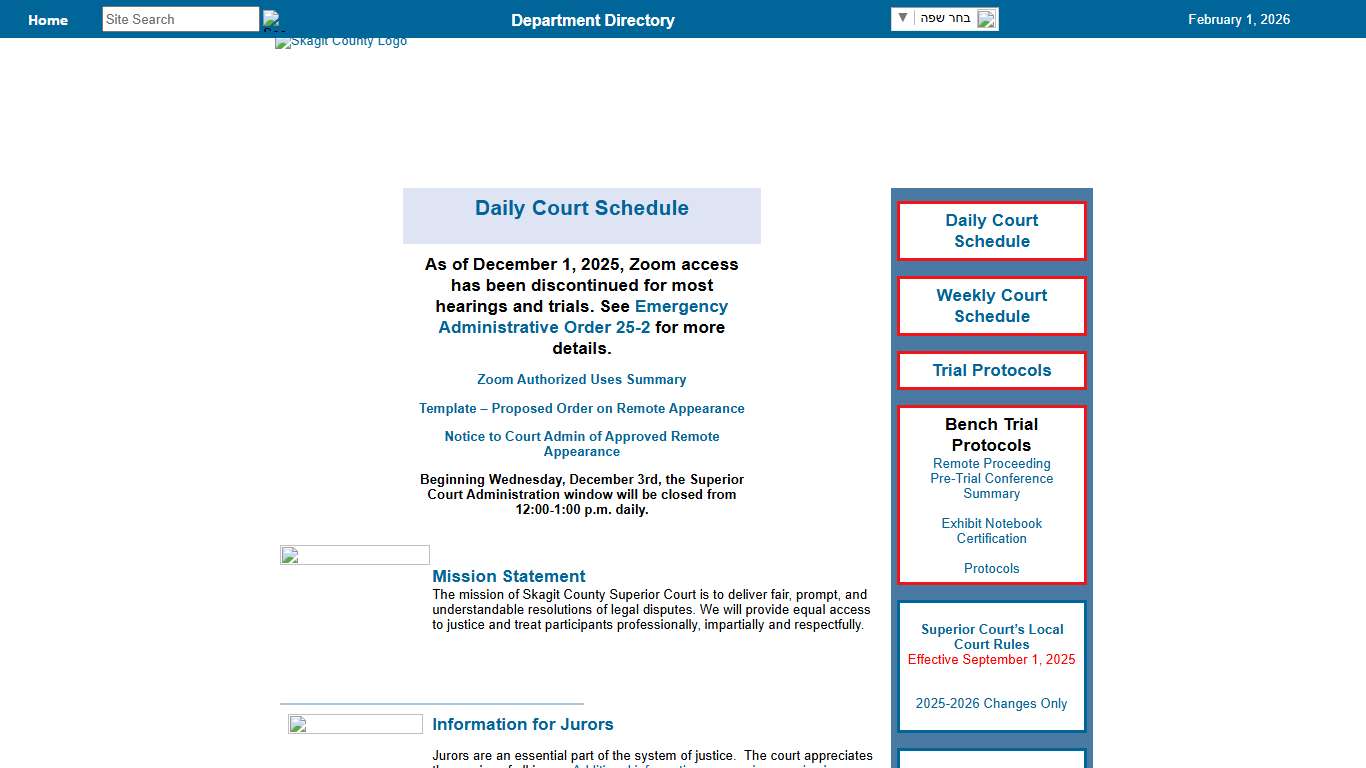Viewport: 1366px width, 768px height.
Task: Click the image beside Mission Statement
Action: coord(355,555)
